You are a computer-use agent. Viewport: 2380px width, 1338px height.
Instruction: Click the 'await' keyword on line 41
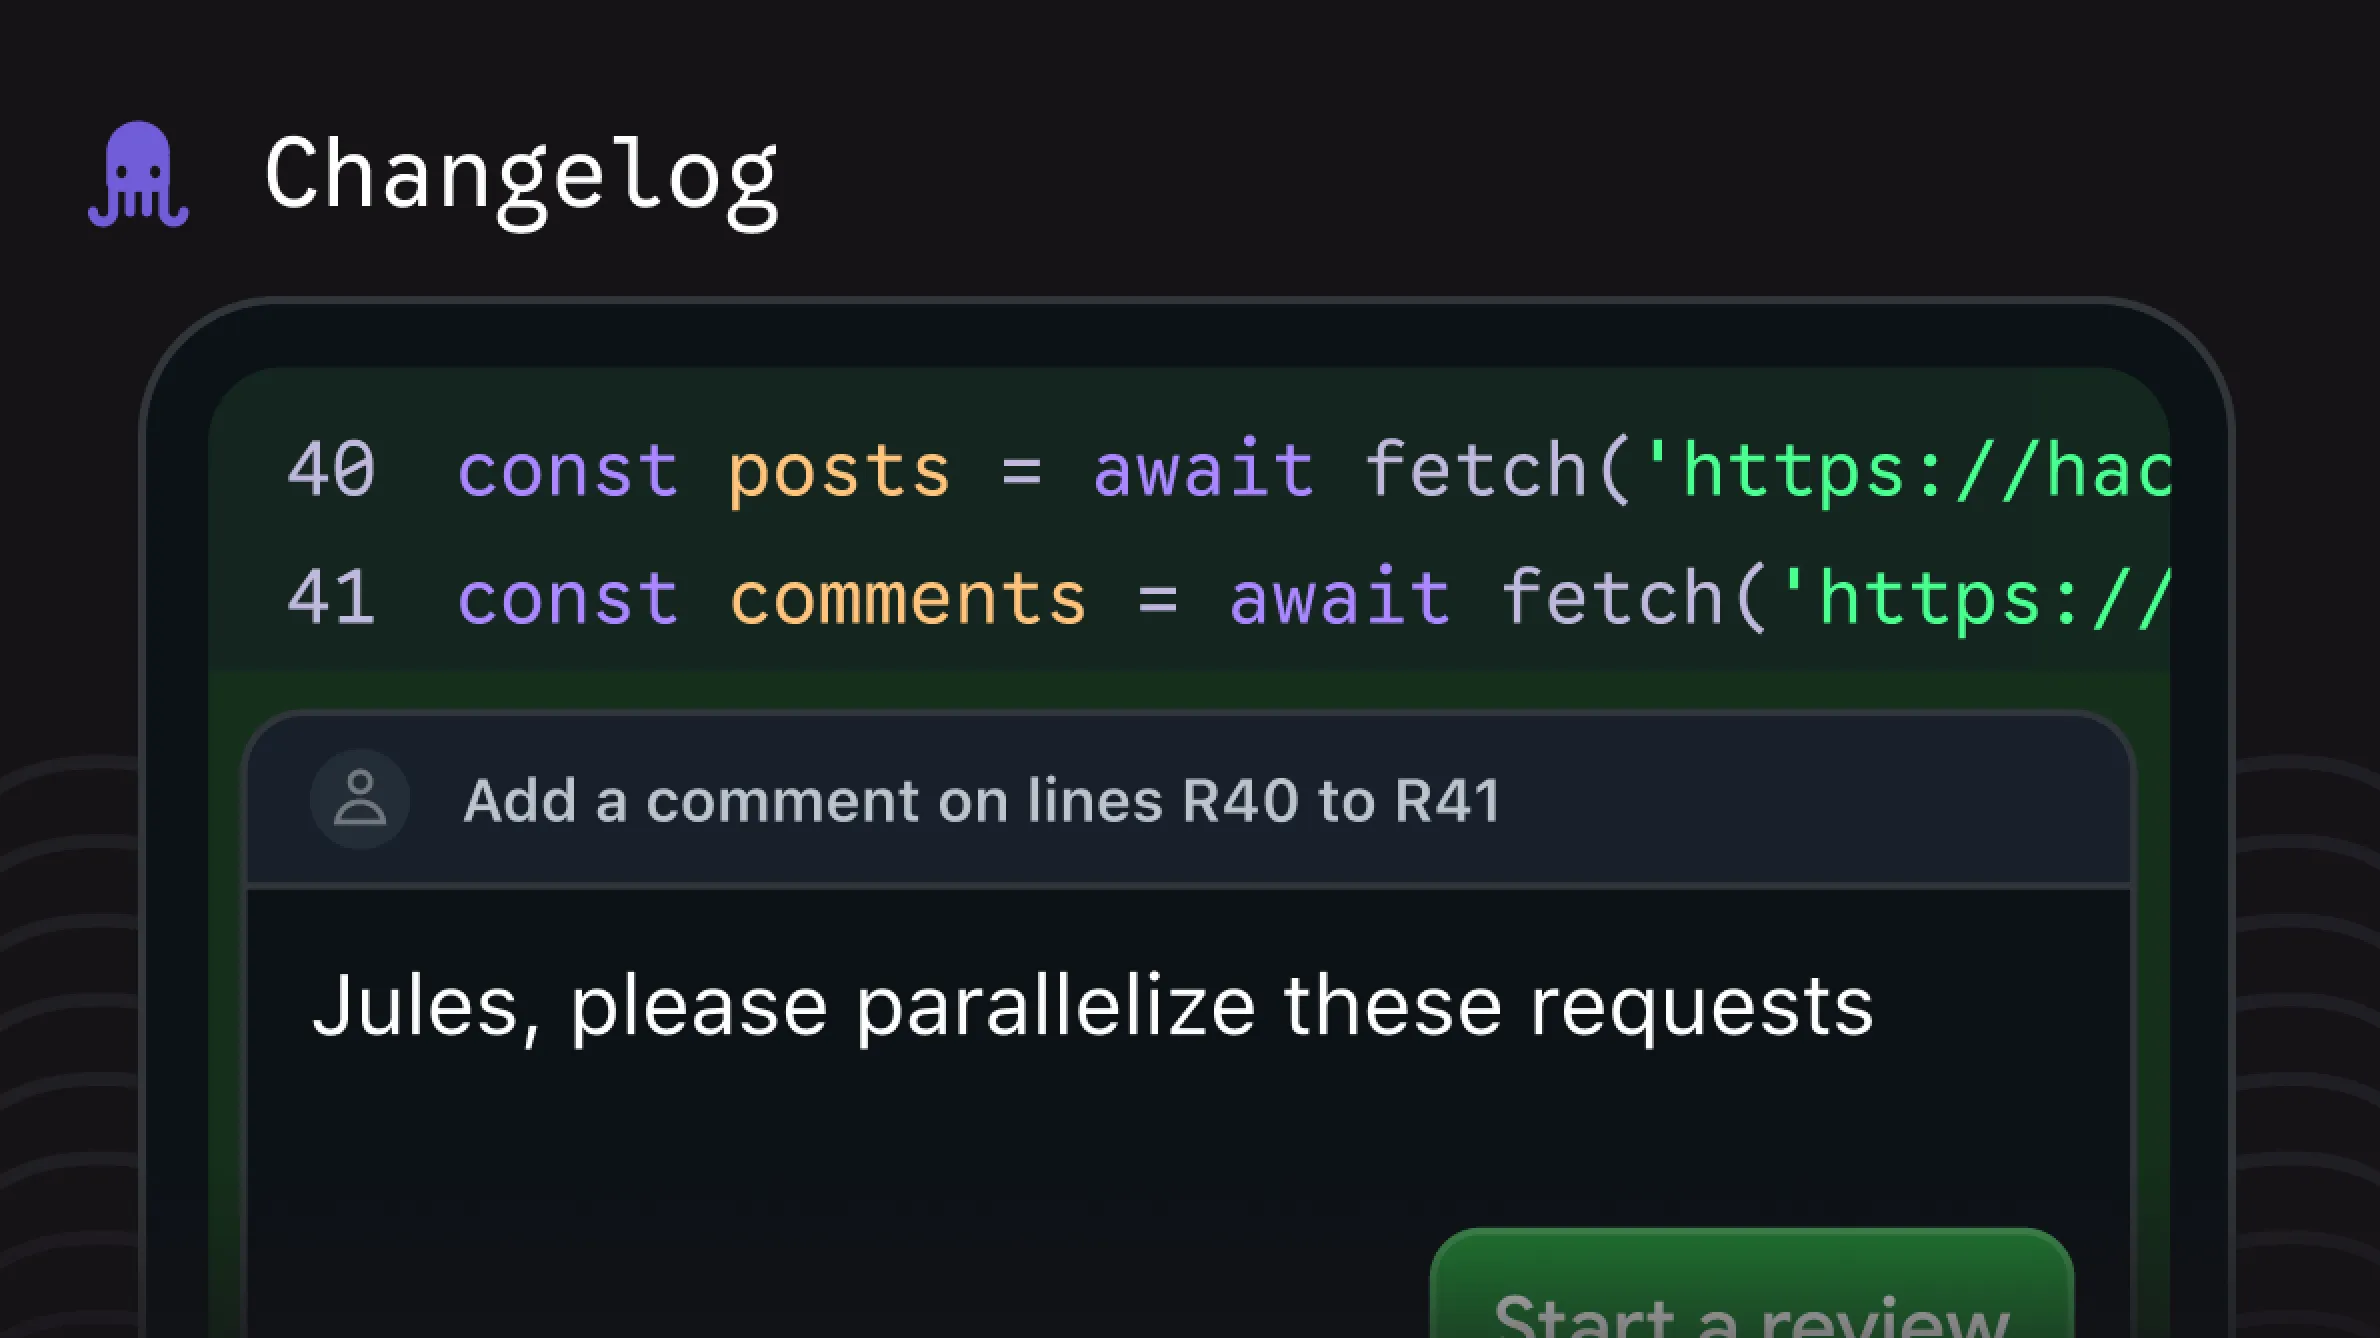click(1339, 598)
